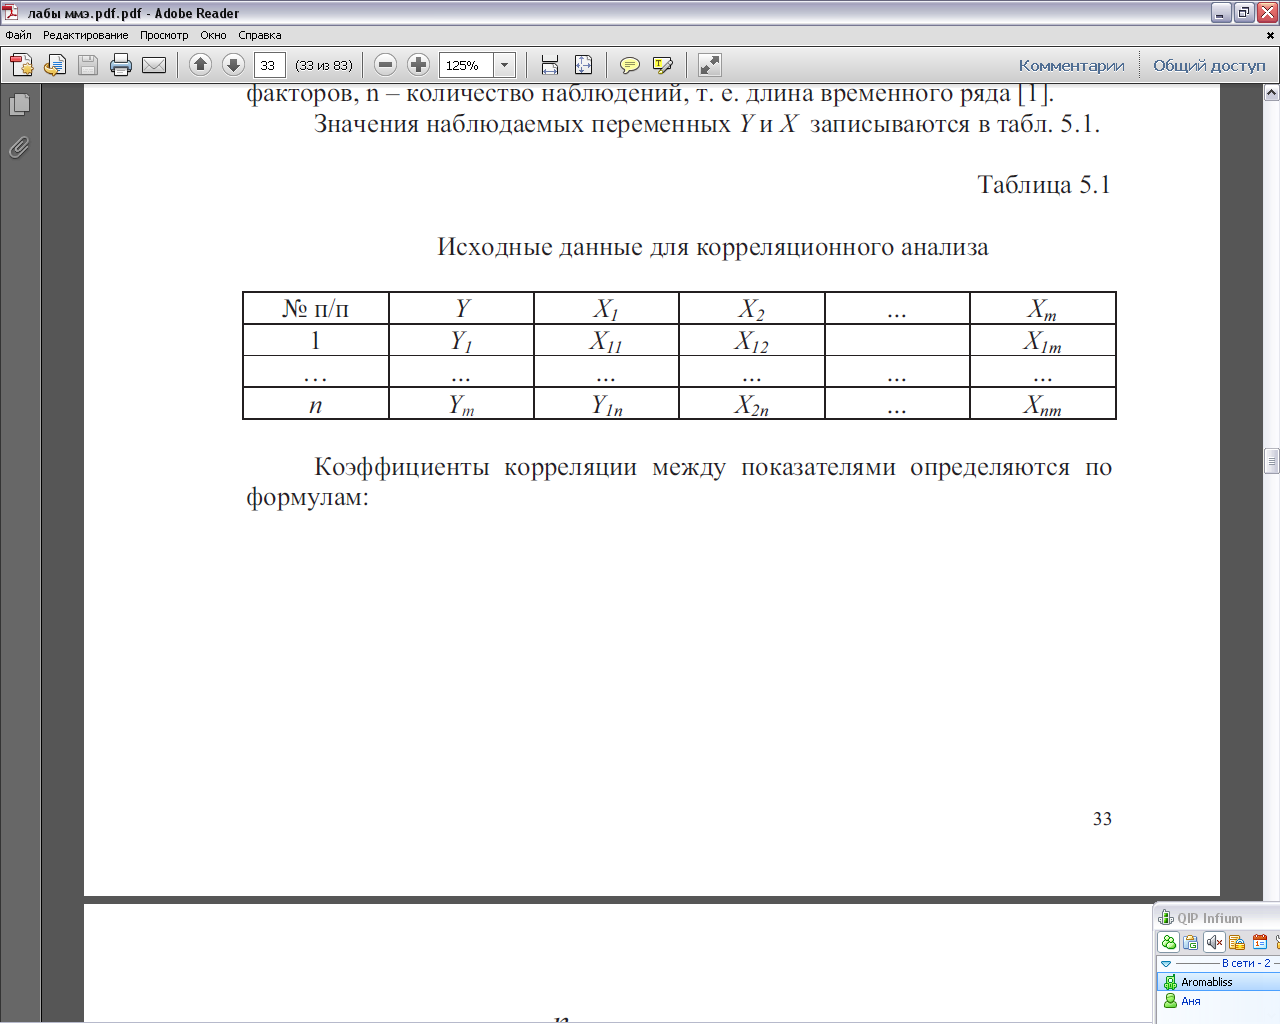Close the document with the menu bar X
The height and width of the screenshot is (1024, 1280).
[1271, 35]
